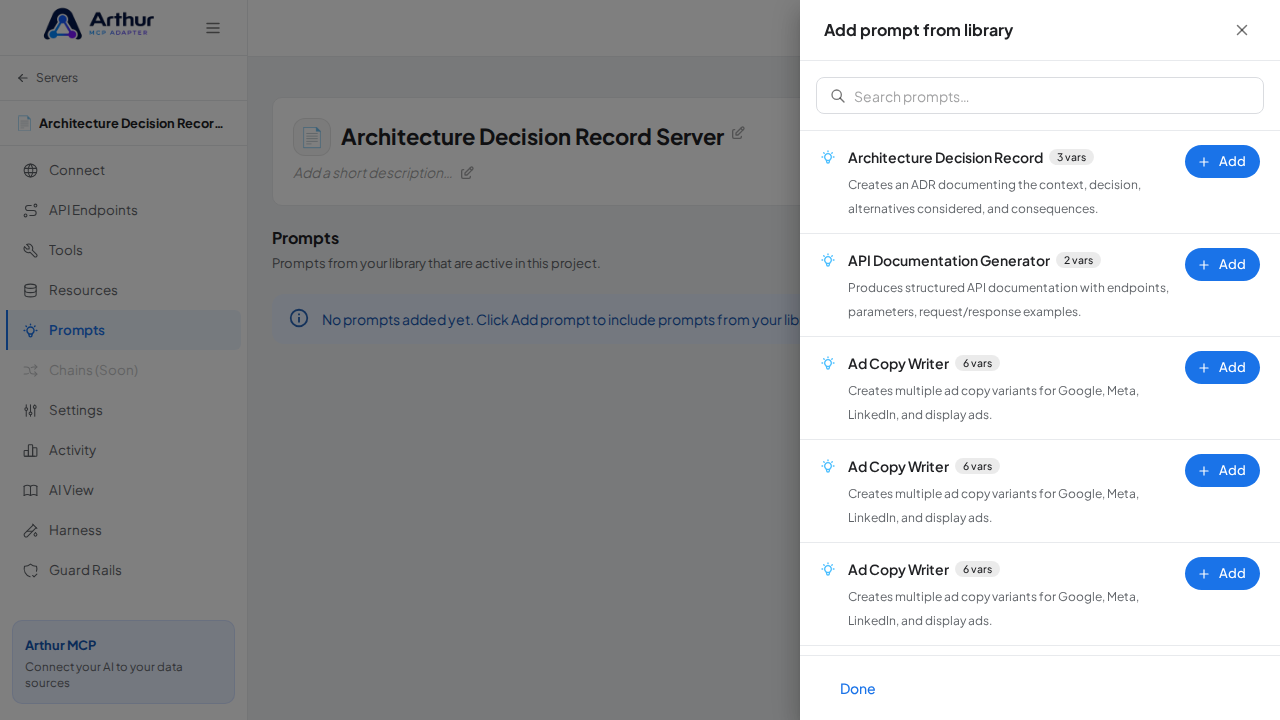Click the Activity chart icon

point(31,450)
